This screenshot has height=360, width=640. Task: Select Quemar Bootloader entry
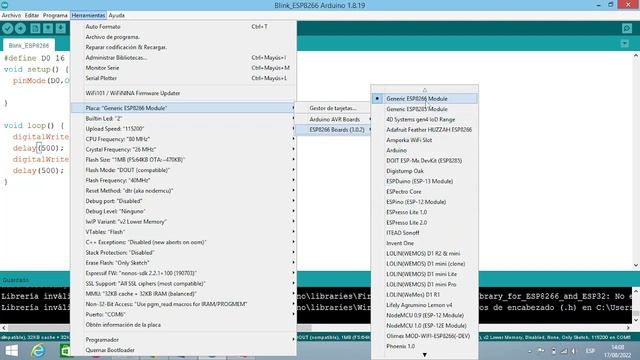(183, 350)
